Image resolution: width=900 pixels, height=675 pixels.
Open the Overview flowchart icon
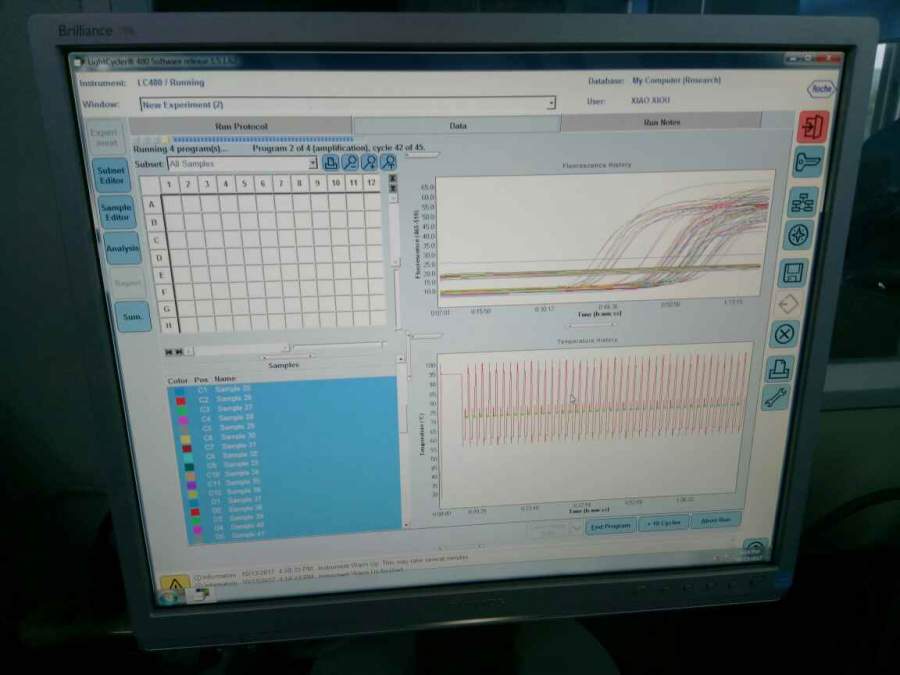[x=801, y=202]
